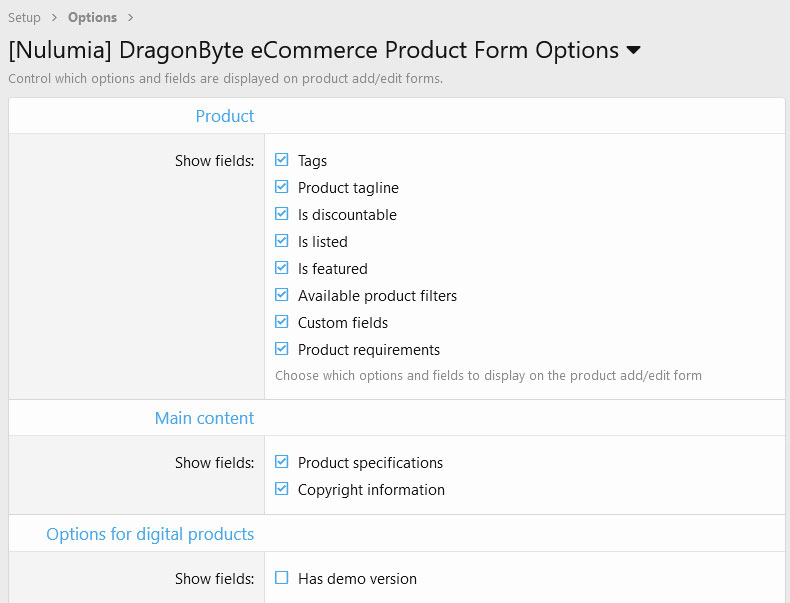This screenshot has height=603, width=790.
Task: Toggle Copyright information checkbox
Action: coord(282,489)
